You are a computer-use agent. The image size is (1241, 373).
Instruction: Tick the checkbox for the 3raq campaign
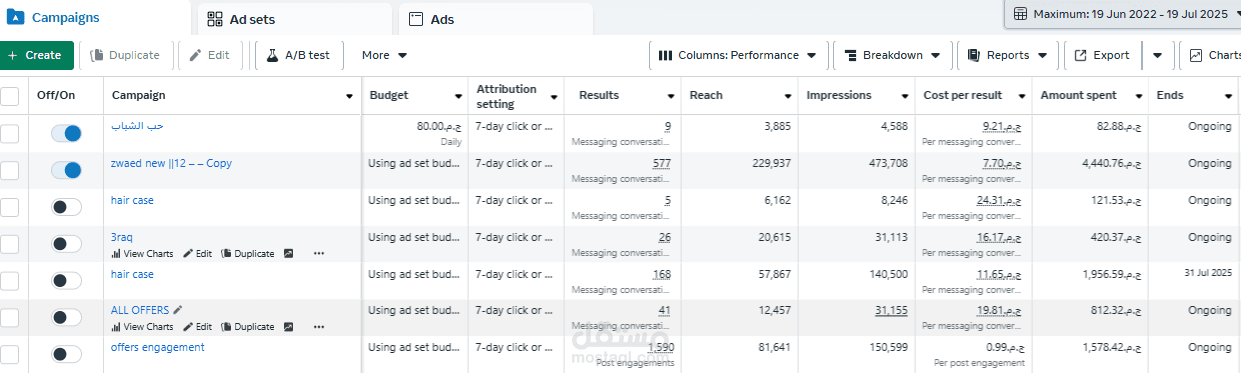click(x=9, y=244)
